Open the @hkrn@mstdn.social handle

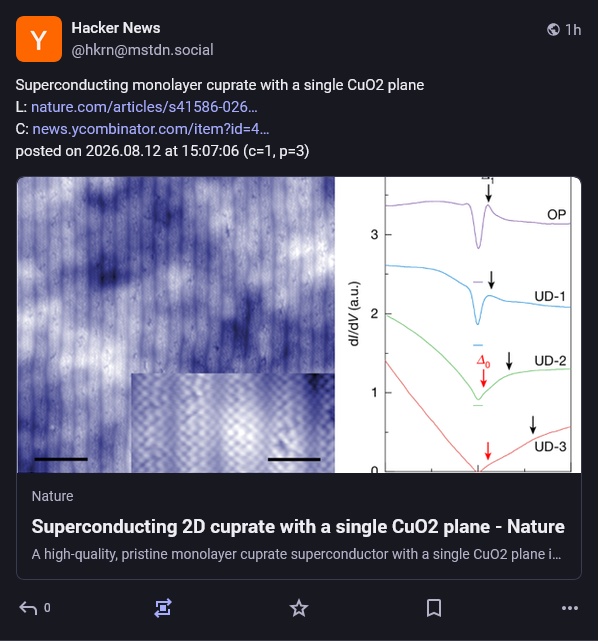pos(142,50)
